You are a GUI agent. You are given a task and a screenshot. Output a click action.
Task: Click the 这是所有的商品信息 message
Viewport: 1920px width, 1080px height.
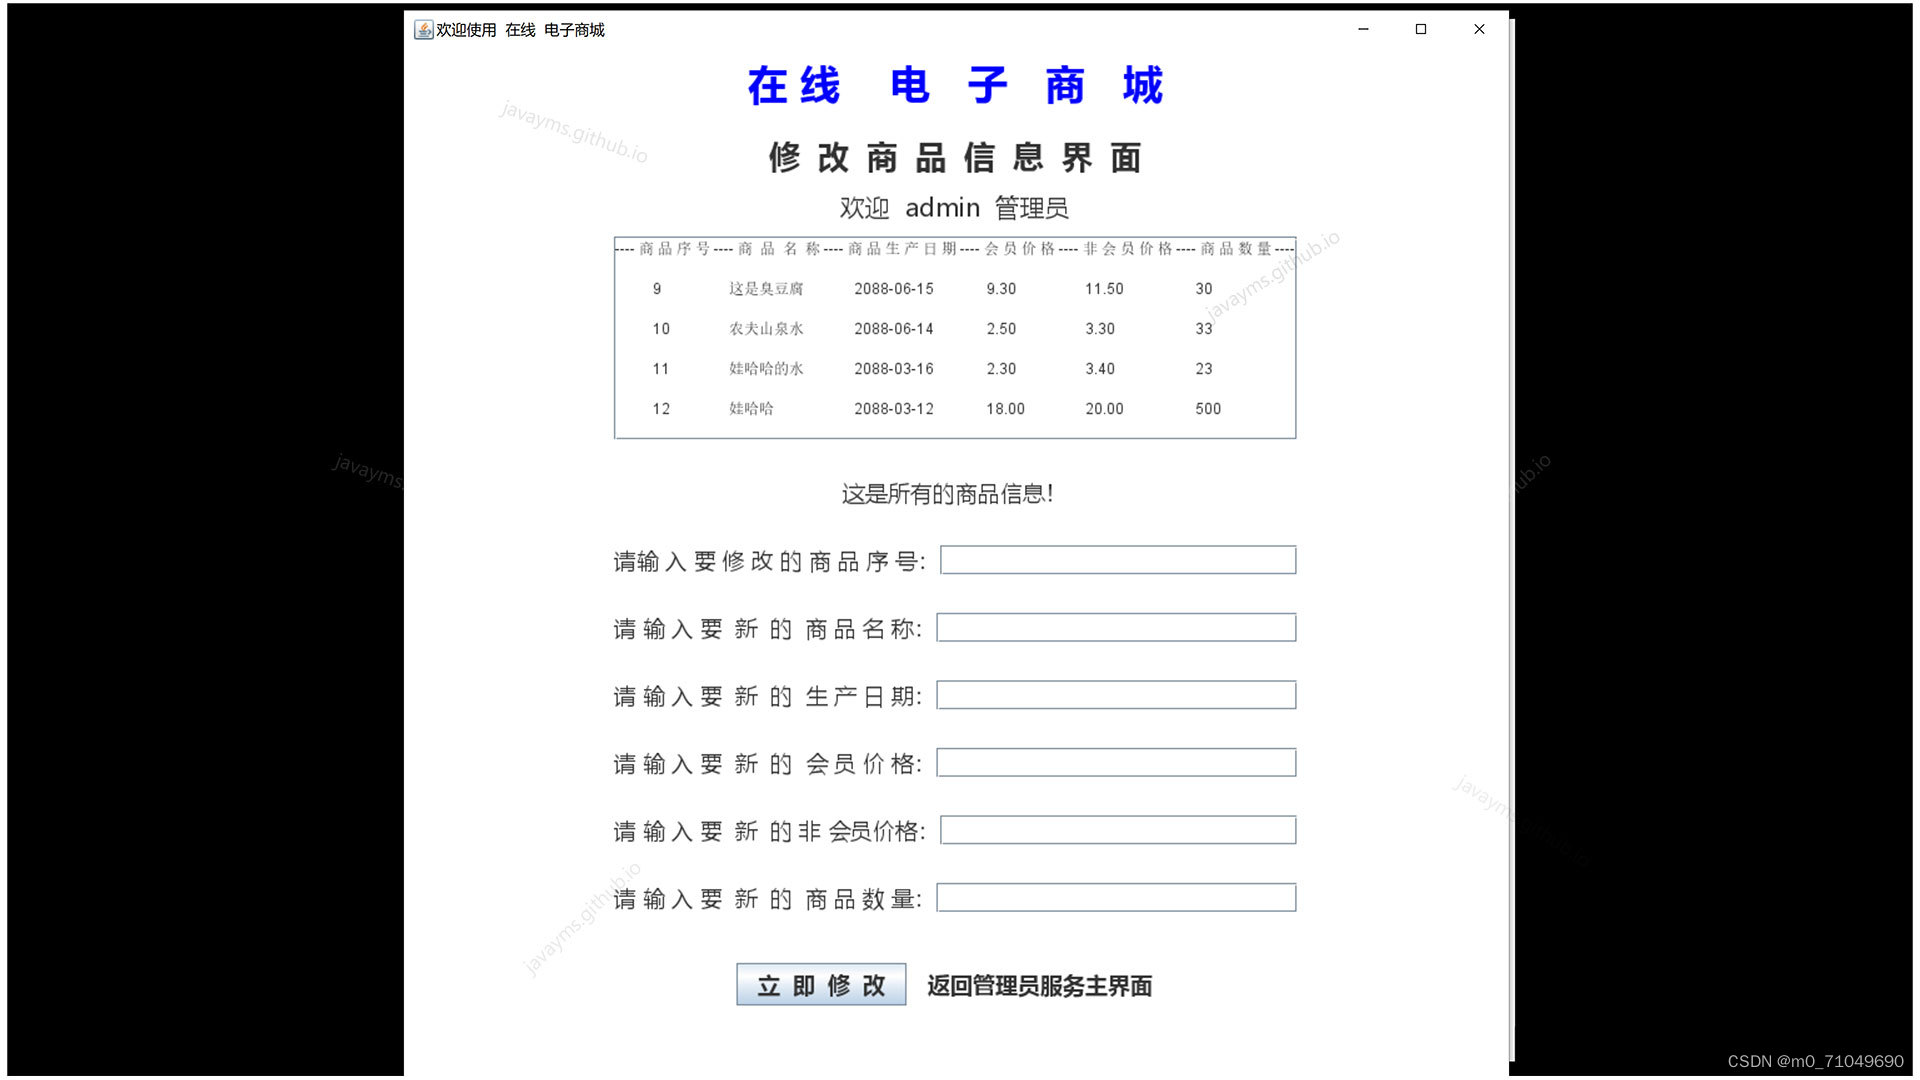coord(947,494)
